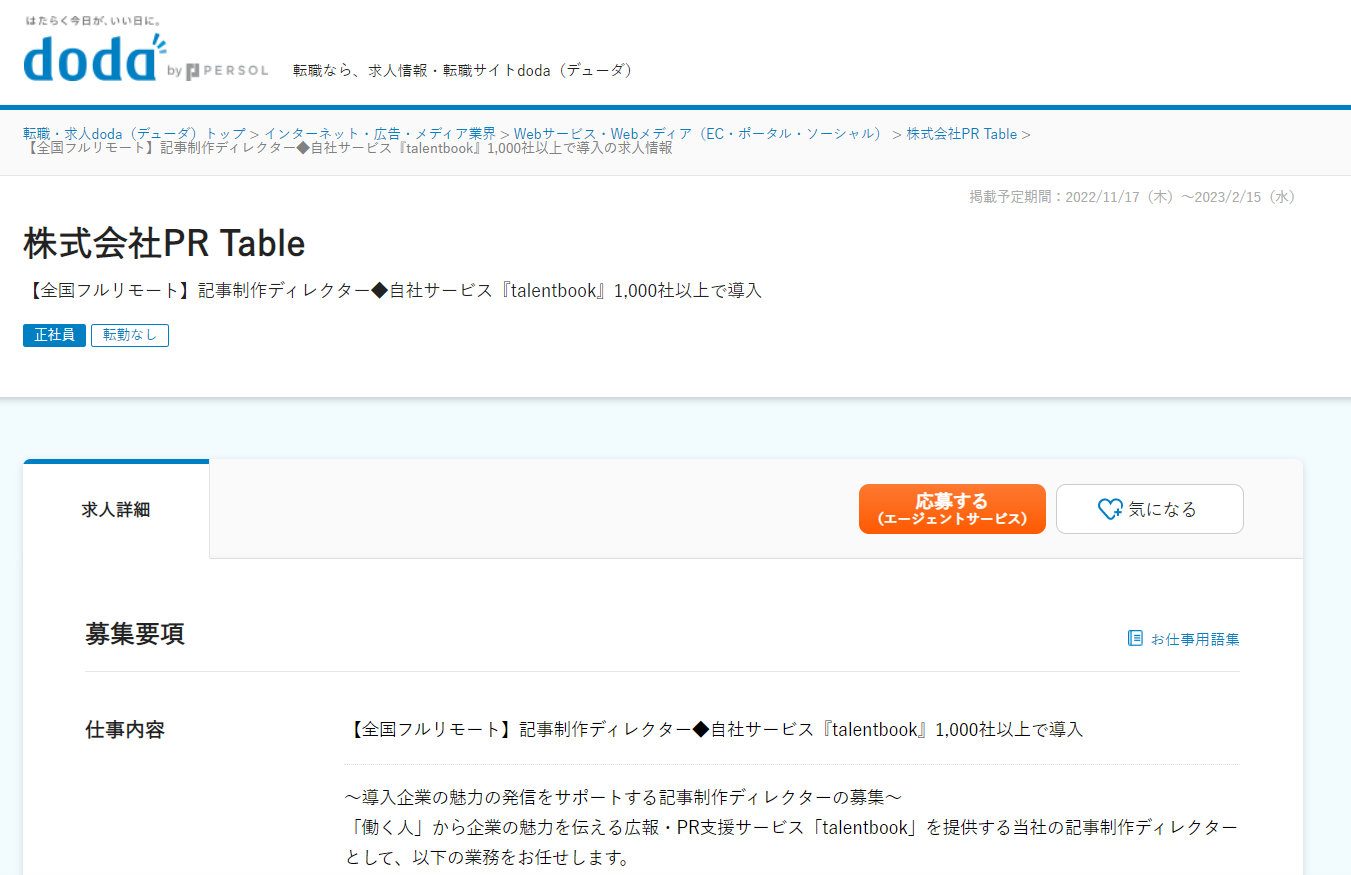Open the 求人詳細 tab
1351x875 pixels.
[x=116, y=509]
